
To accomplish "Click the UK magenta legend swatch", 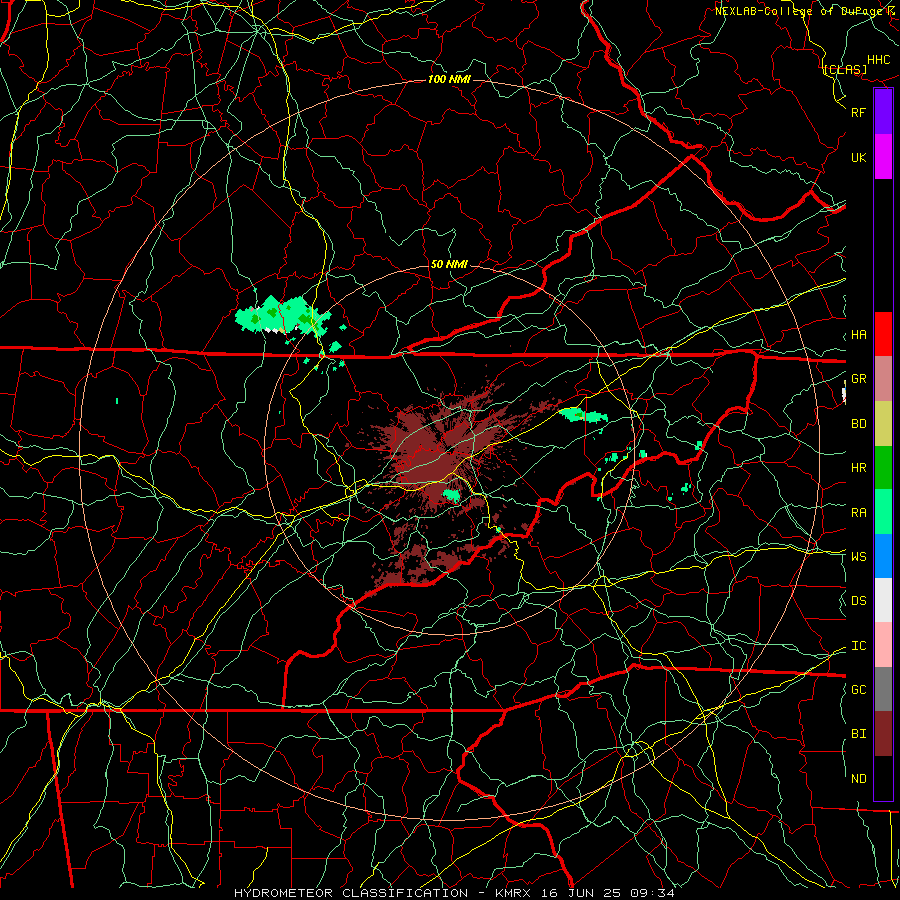I will click(883, 156).
